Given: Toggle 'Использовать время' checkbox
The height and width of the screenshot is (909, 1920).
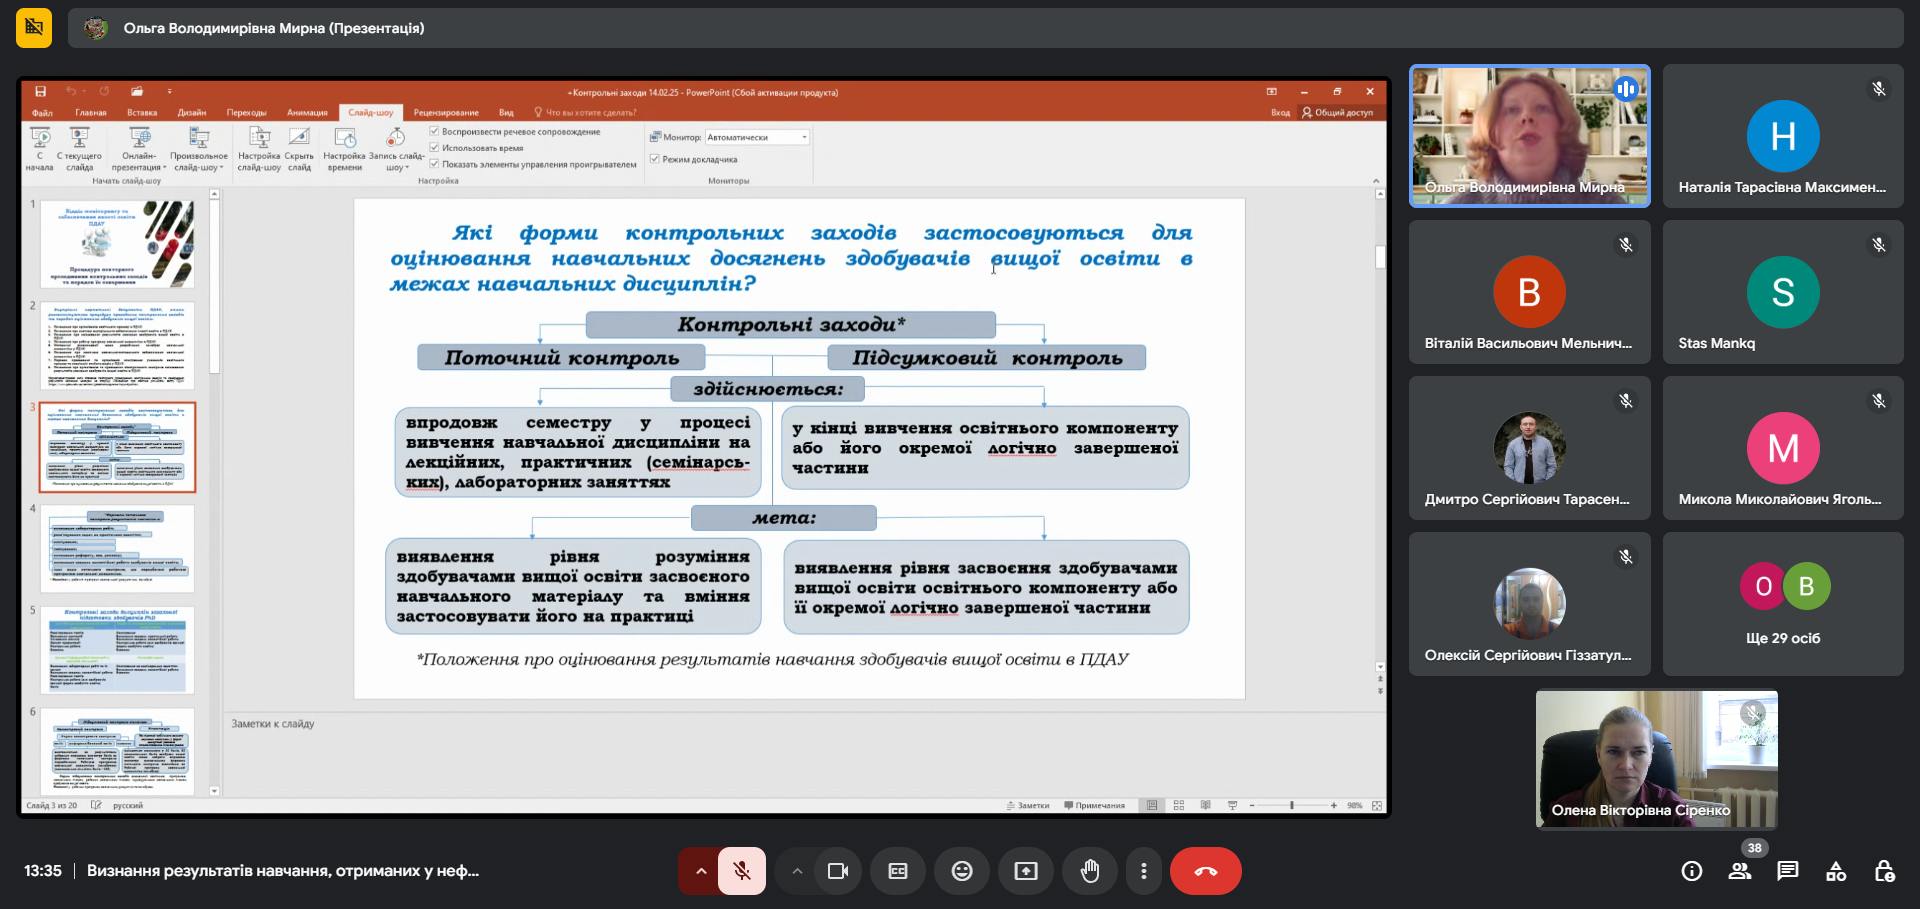Looking at the screenshot, I should pyautogui.click(x=434, y=147).
